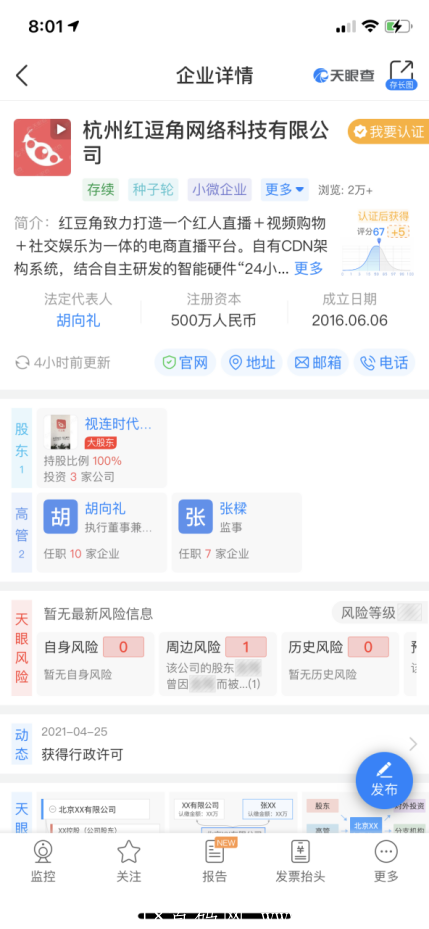429x929 pixels.
Task: Tap the 2016.06.06 founding date
Action: point(350,321)
